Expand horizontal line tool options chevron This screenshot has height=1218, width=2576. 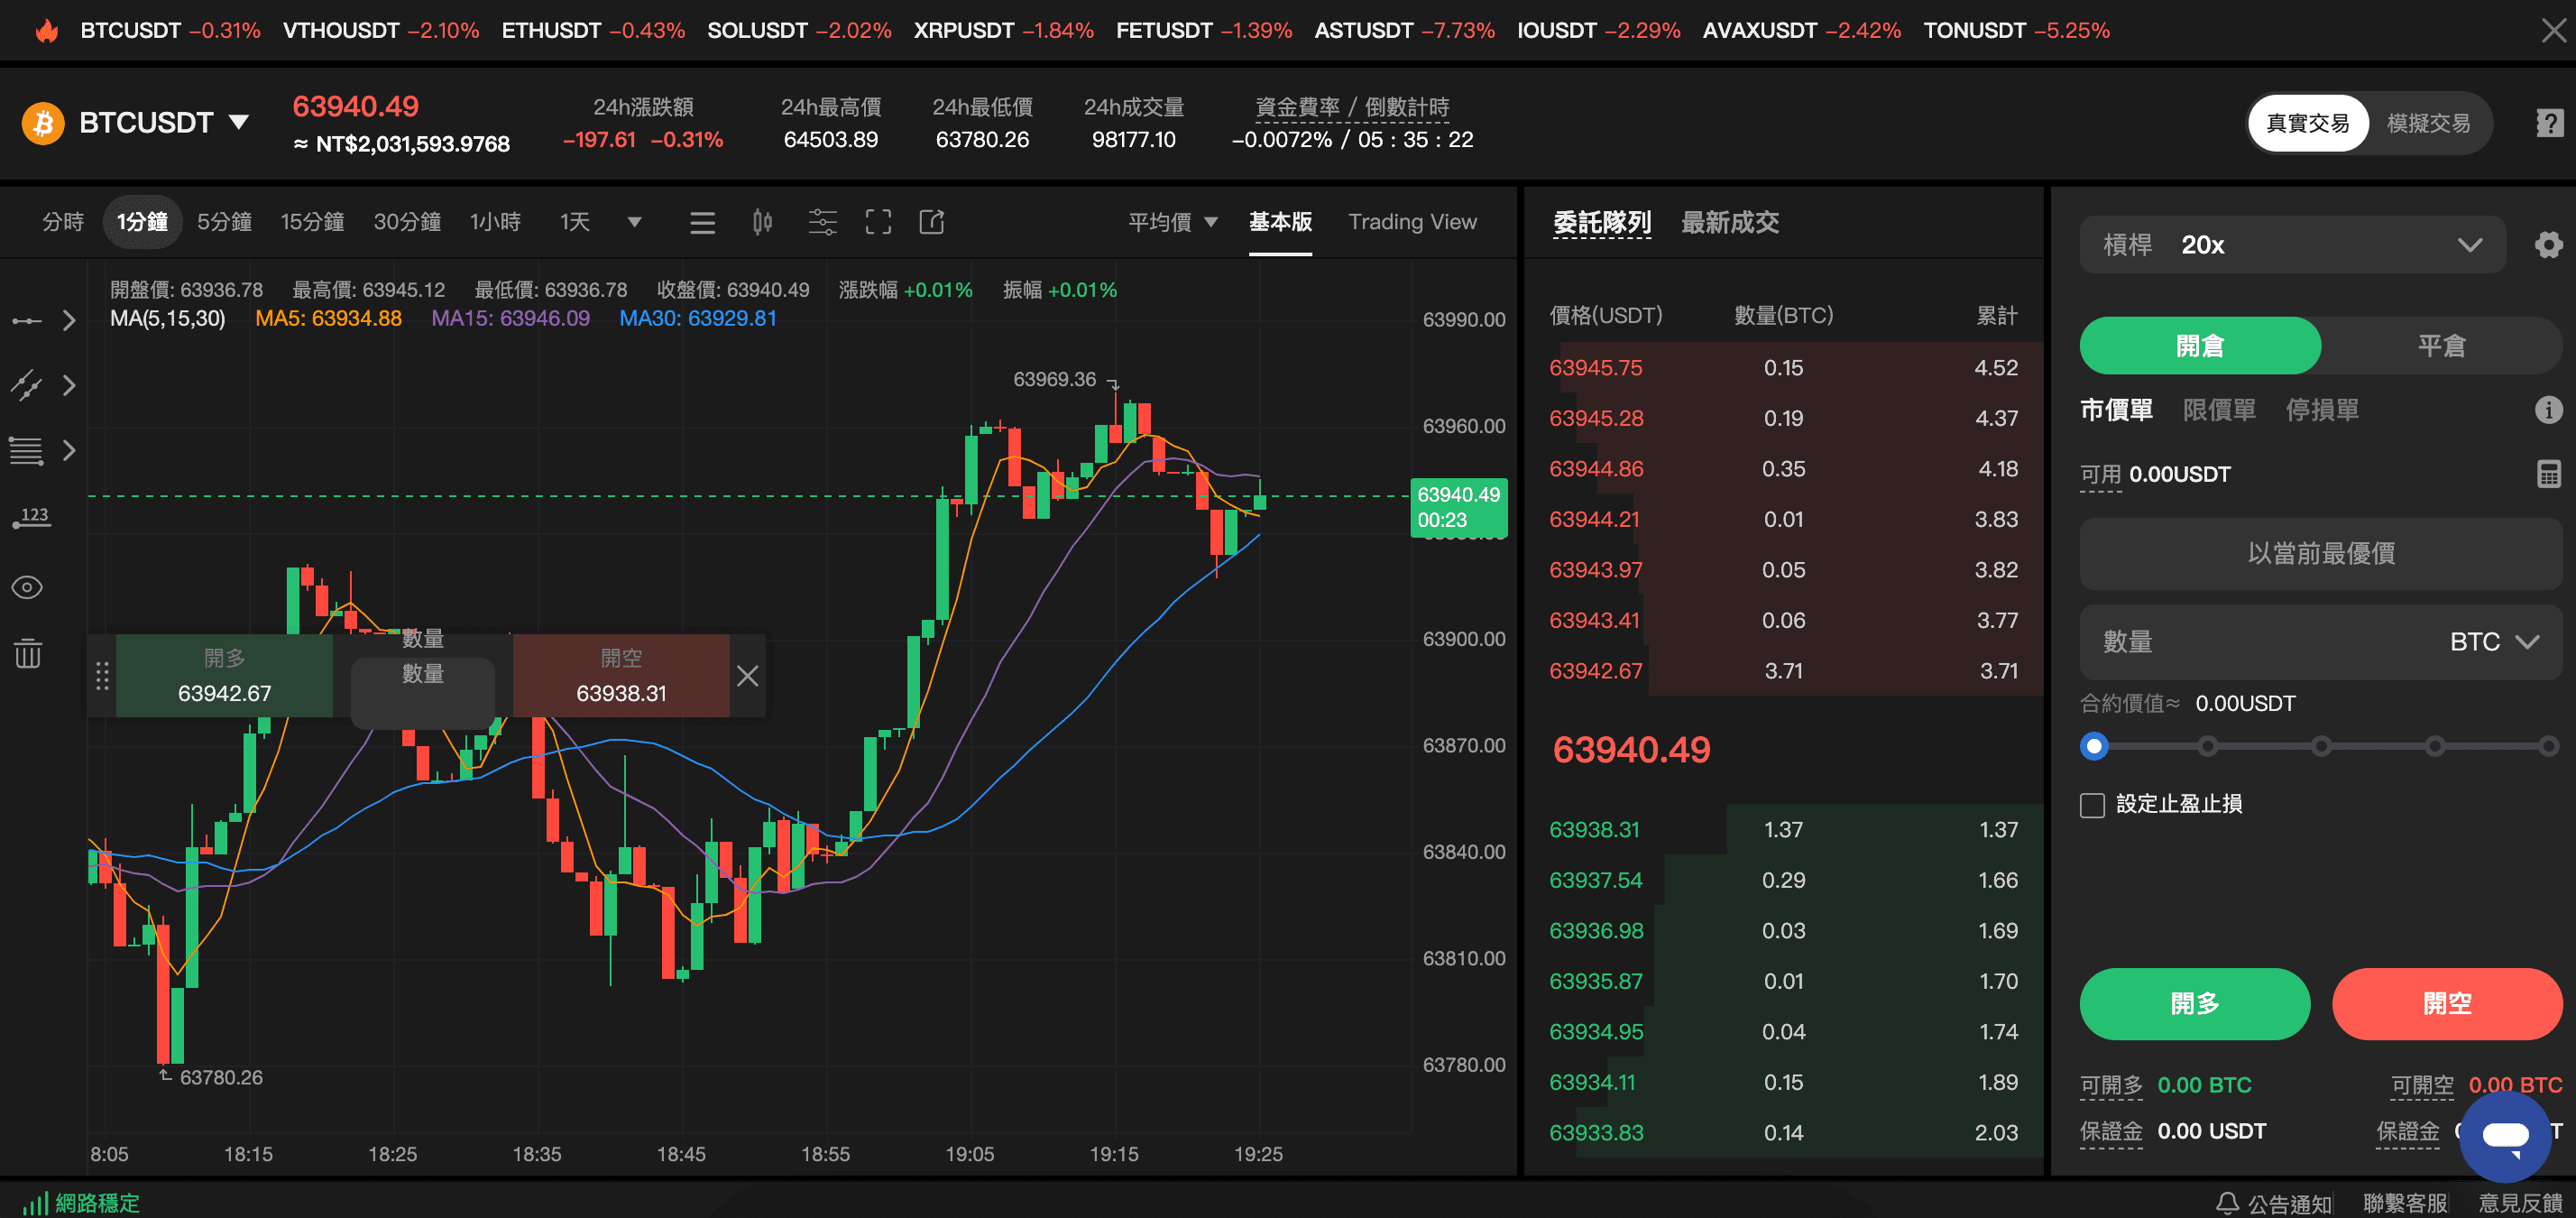(69, 321)
